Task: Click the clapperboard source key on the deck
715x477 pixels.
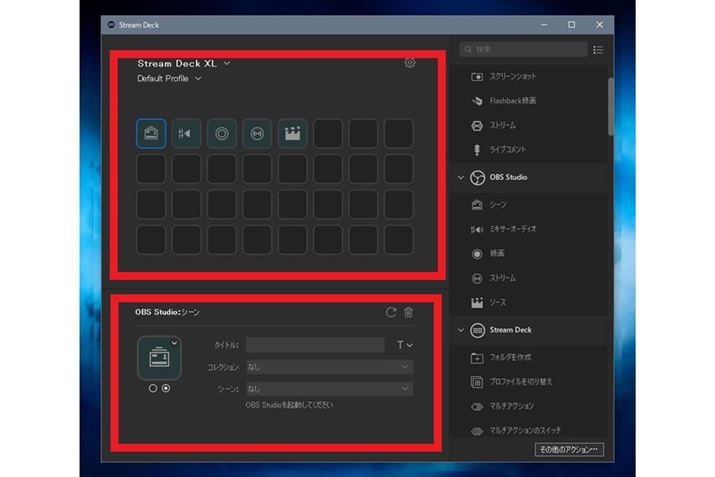Action: pos(292,134)
